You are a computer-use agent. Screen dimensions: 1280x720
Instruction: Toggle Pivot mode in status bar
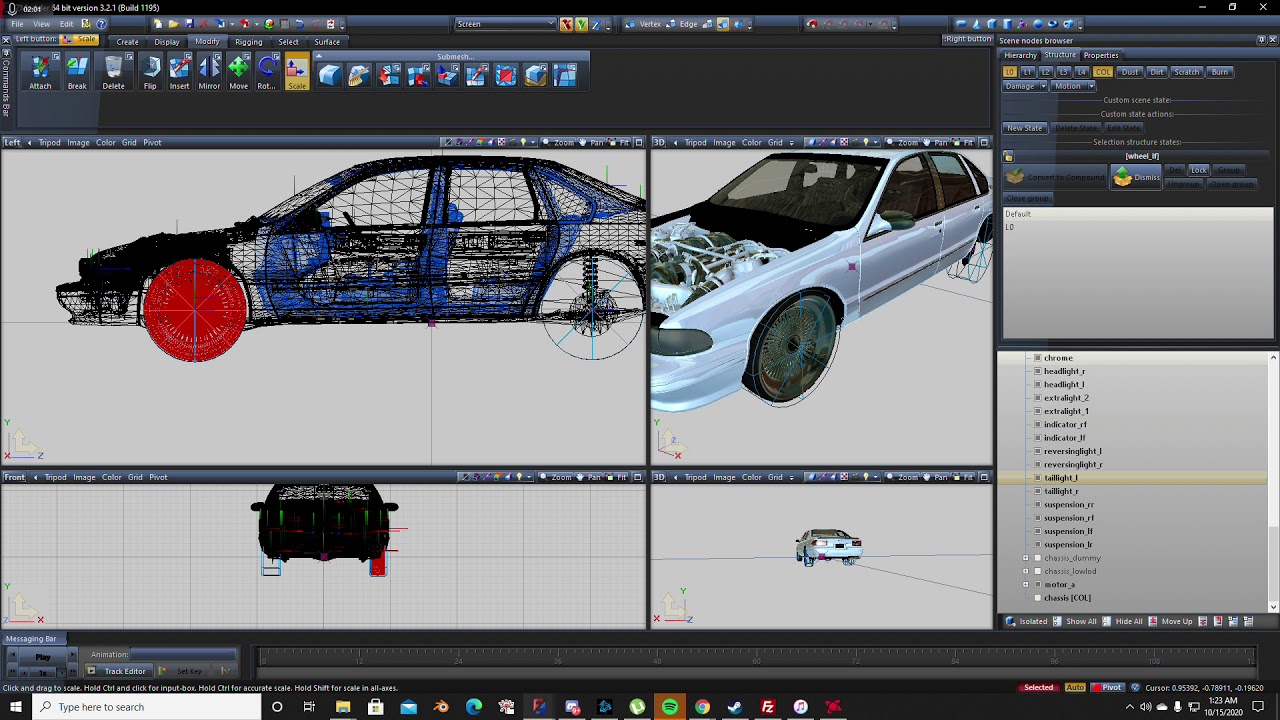click(x=1108, y=687)
